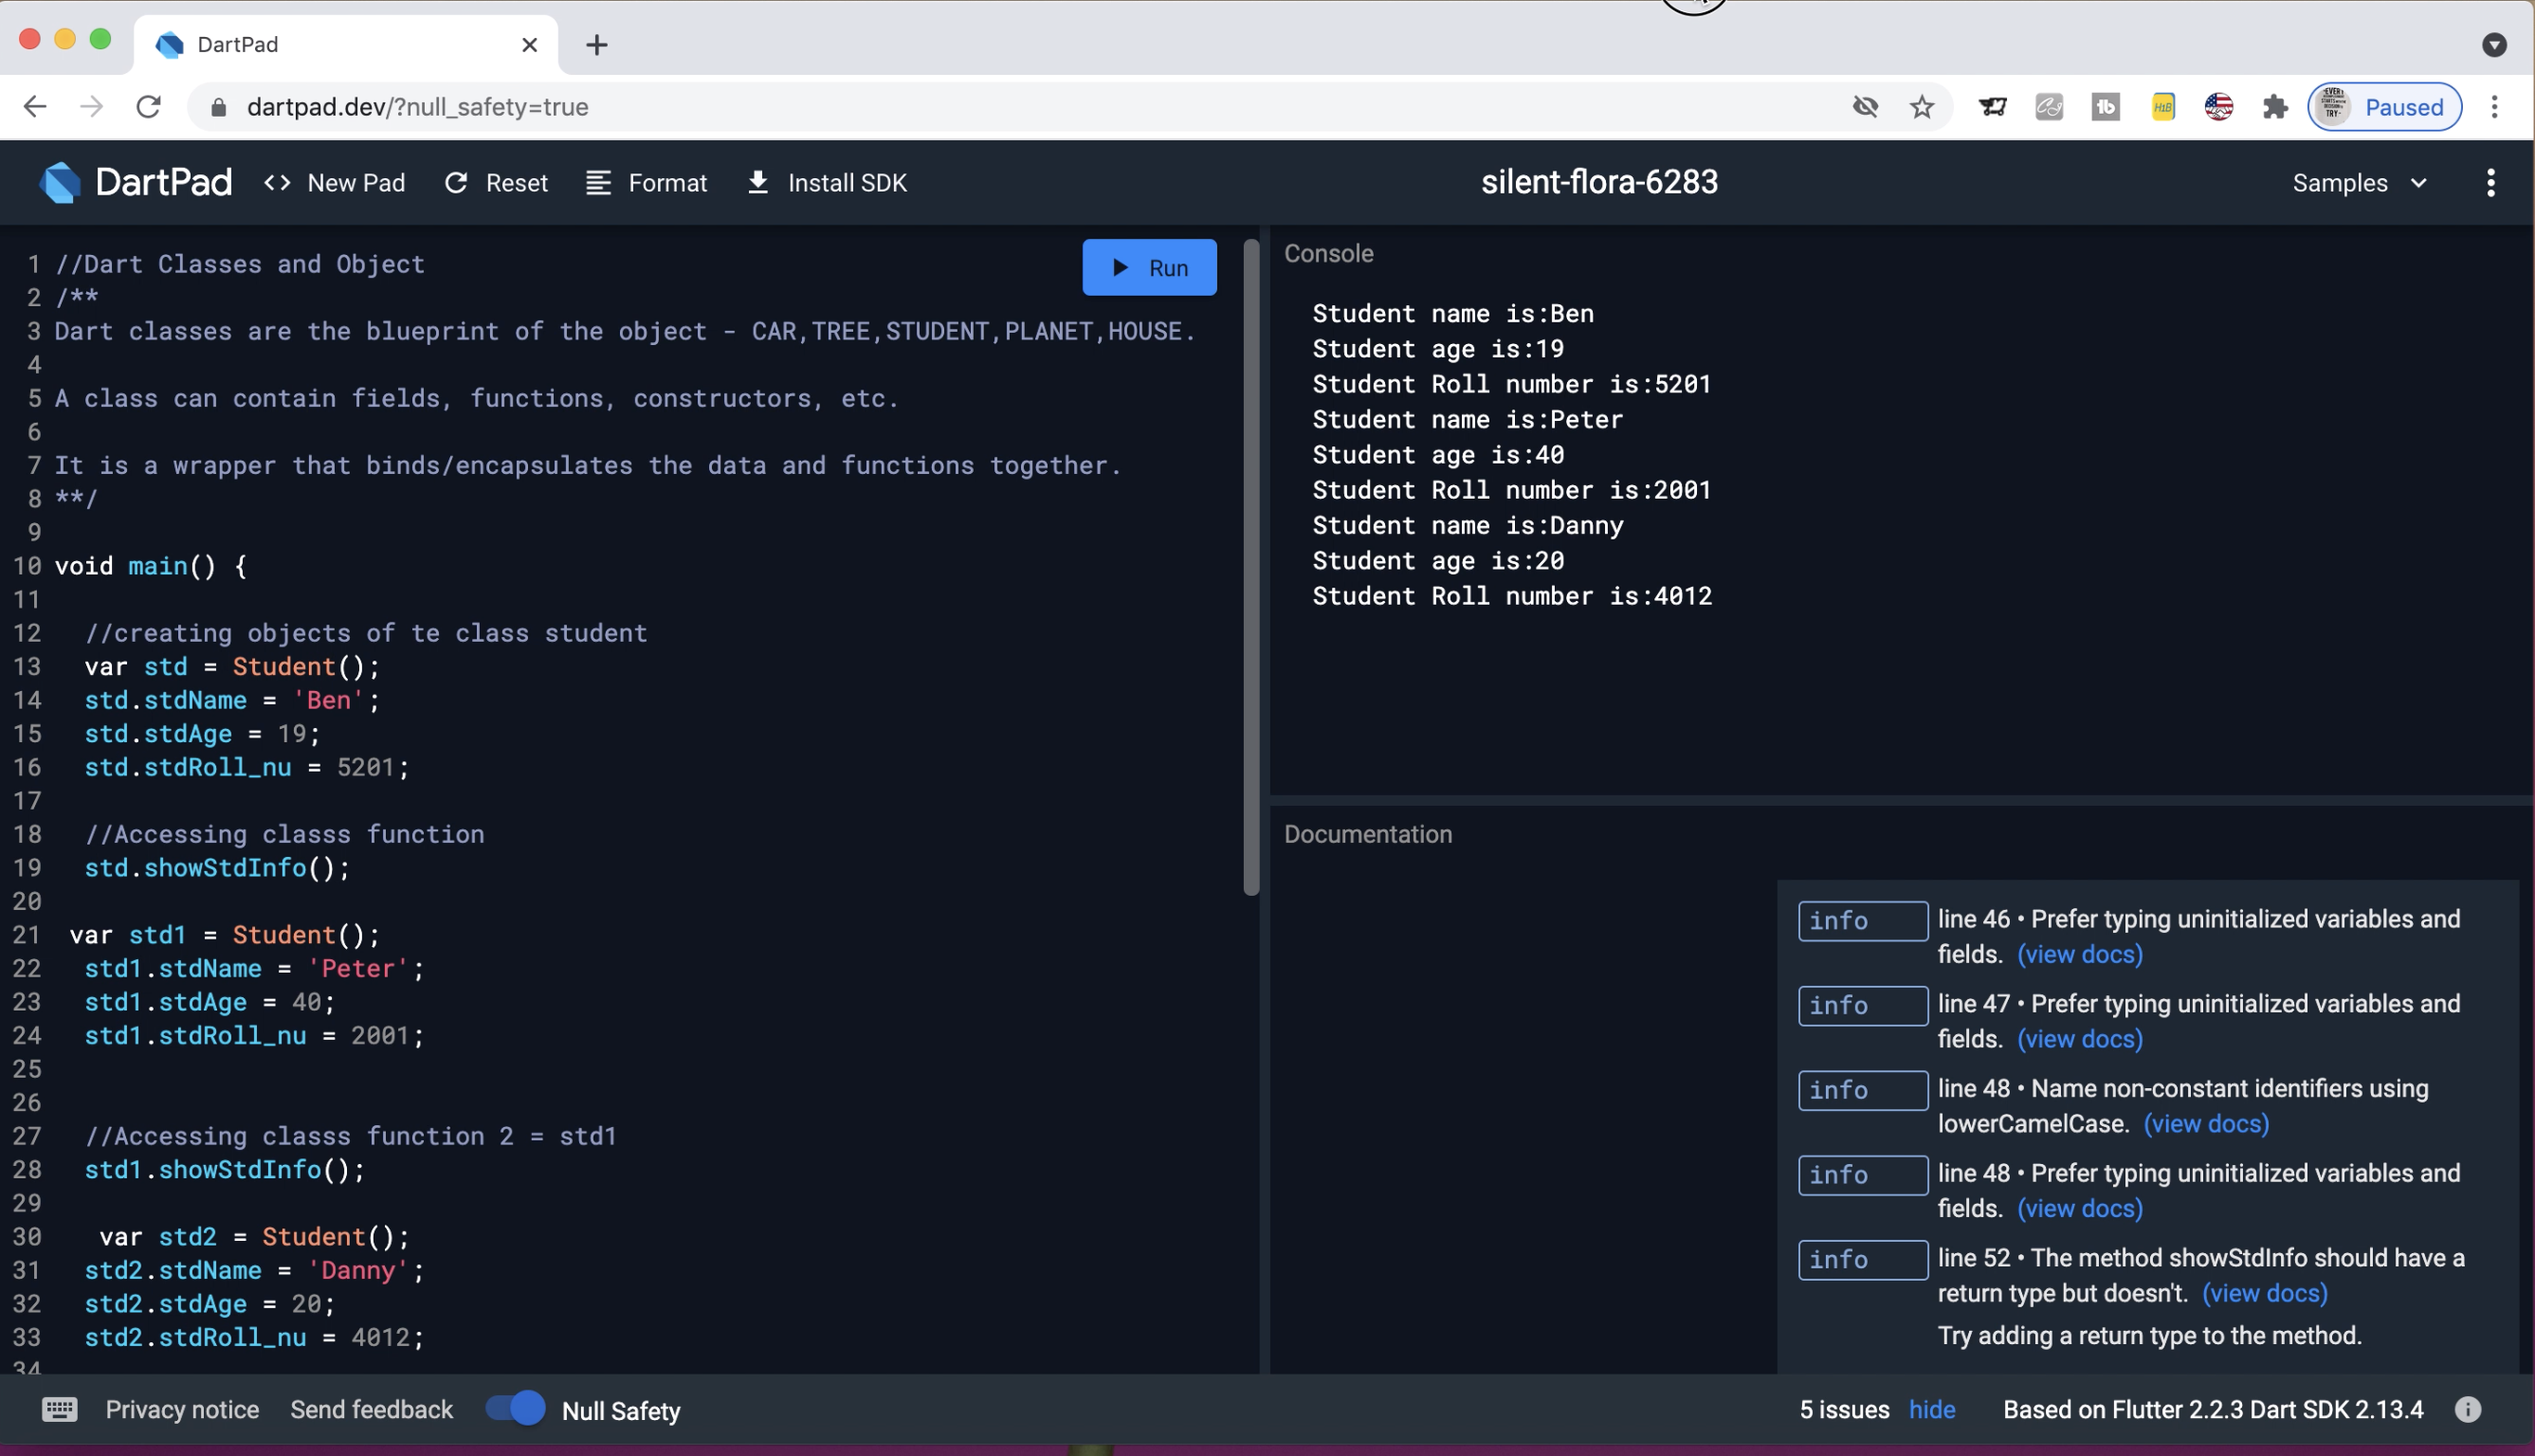The width and height of the screenshot is (2535, 1456).
Task: Click the info icon next to Dart SDK version
Action: pos(2468,1410)
